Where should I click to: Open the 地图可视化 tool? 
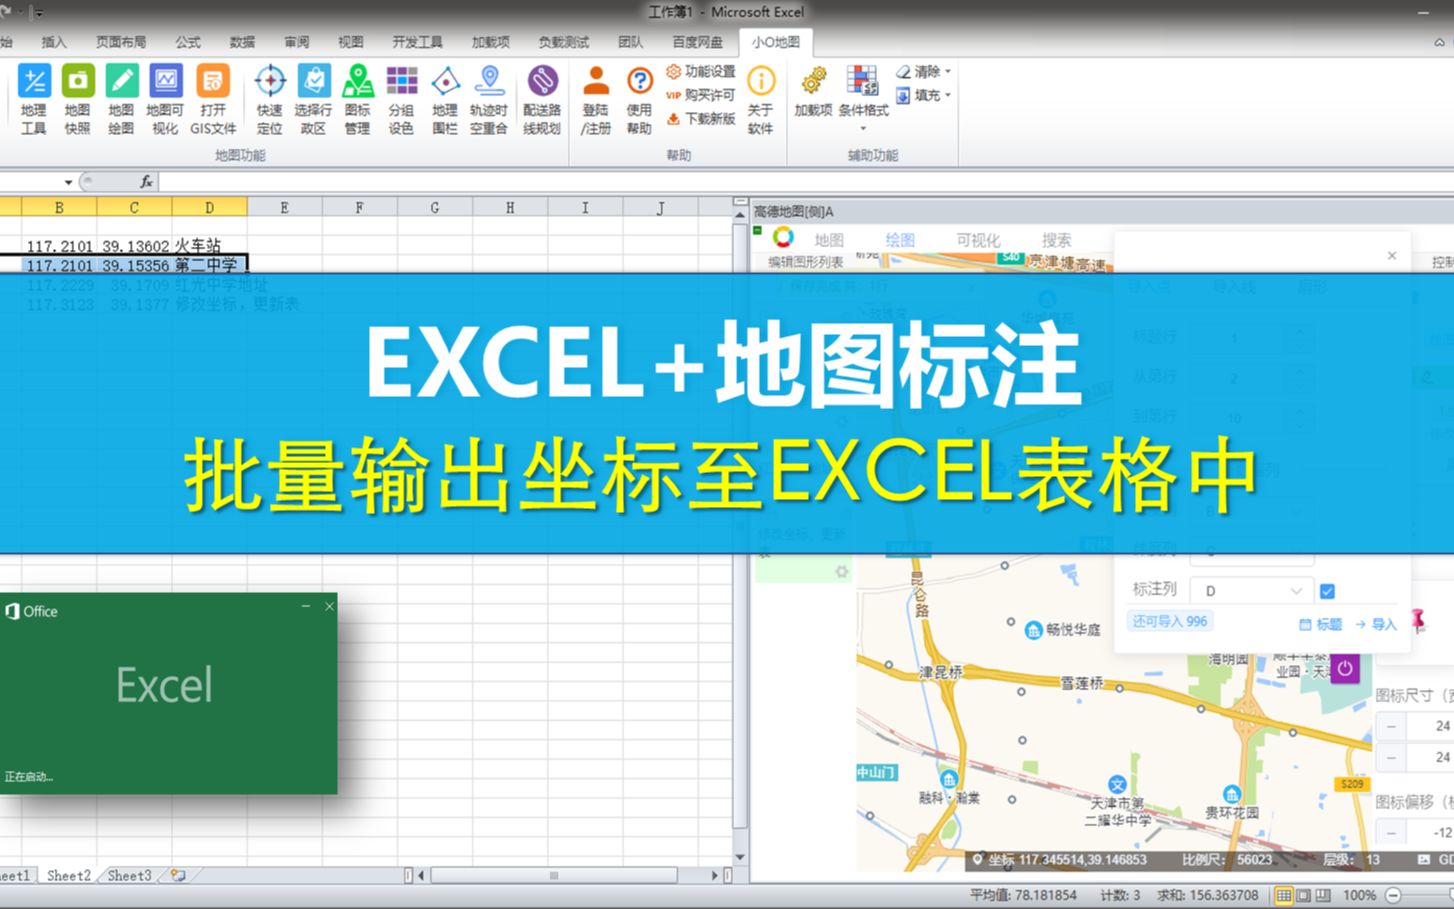[x=165, y=99]
